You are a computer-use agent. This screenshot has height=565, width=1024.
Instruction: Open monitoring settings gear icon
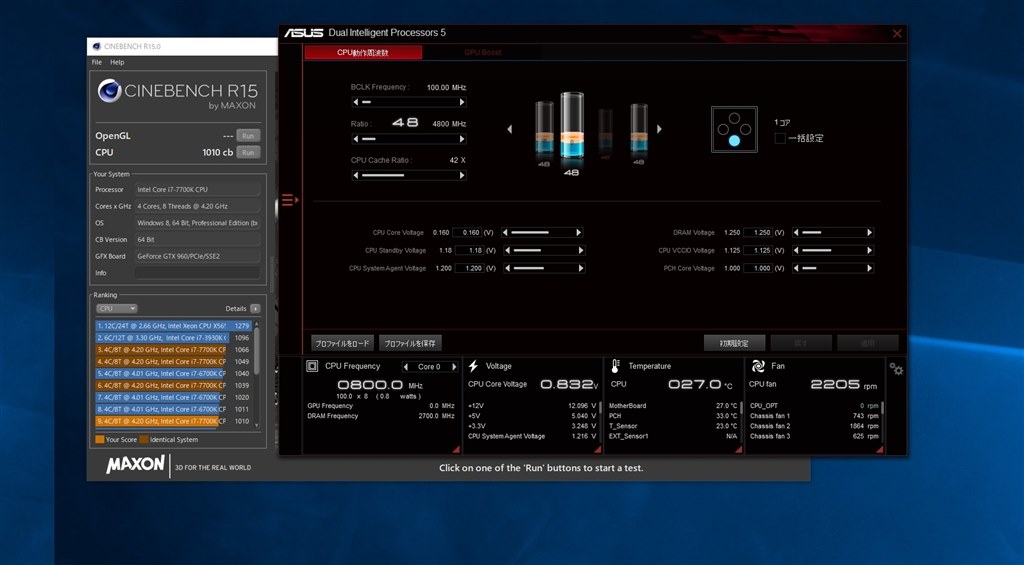[x=896, y=369]
